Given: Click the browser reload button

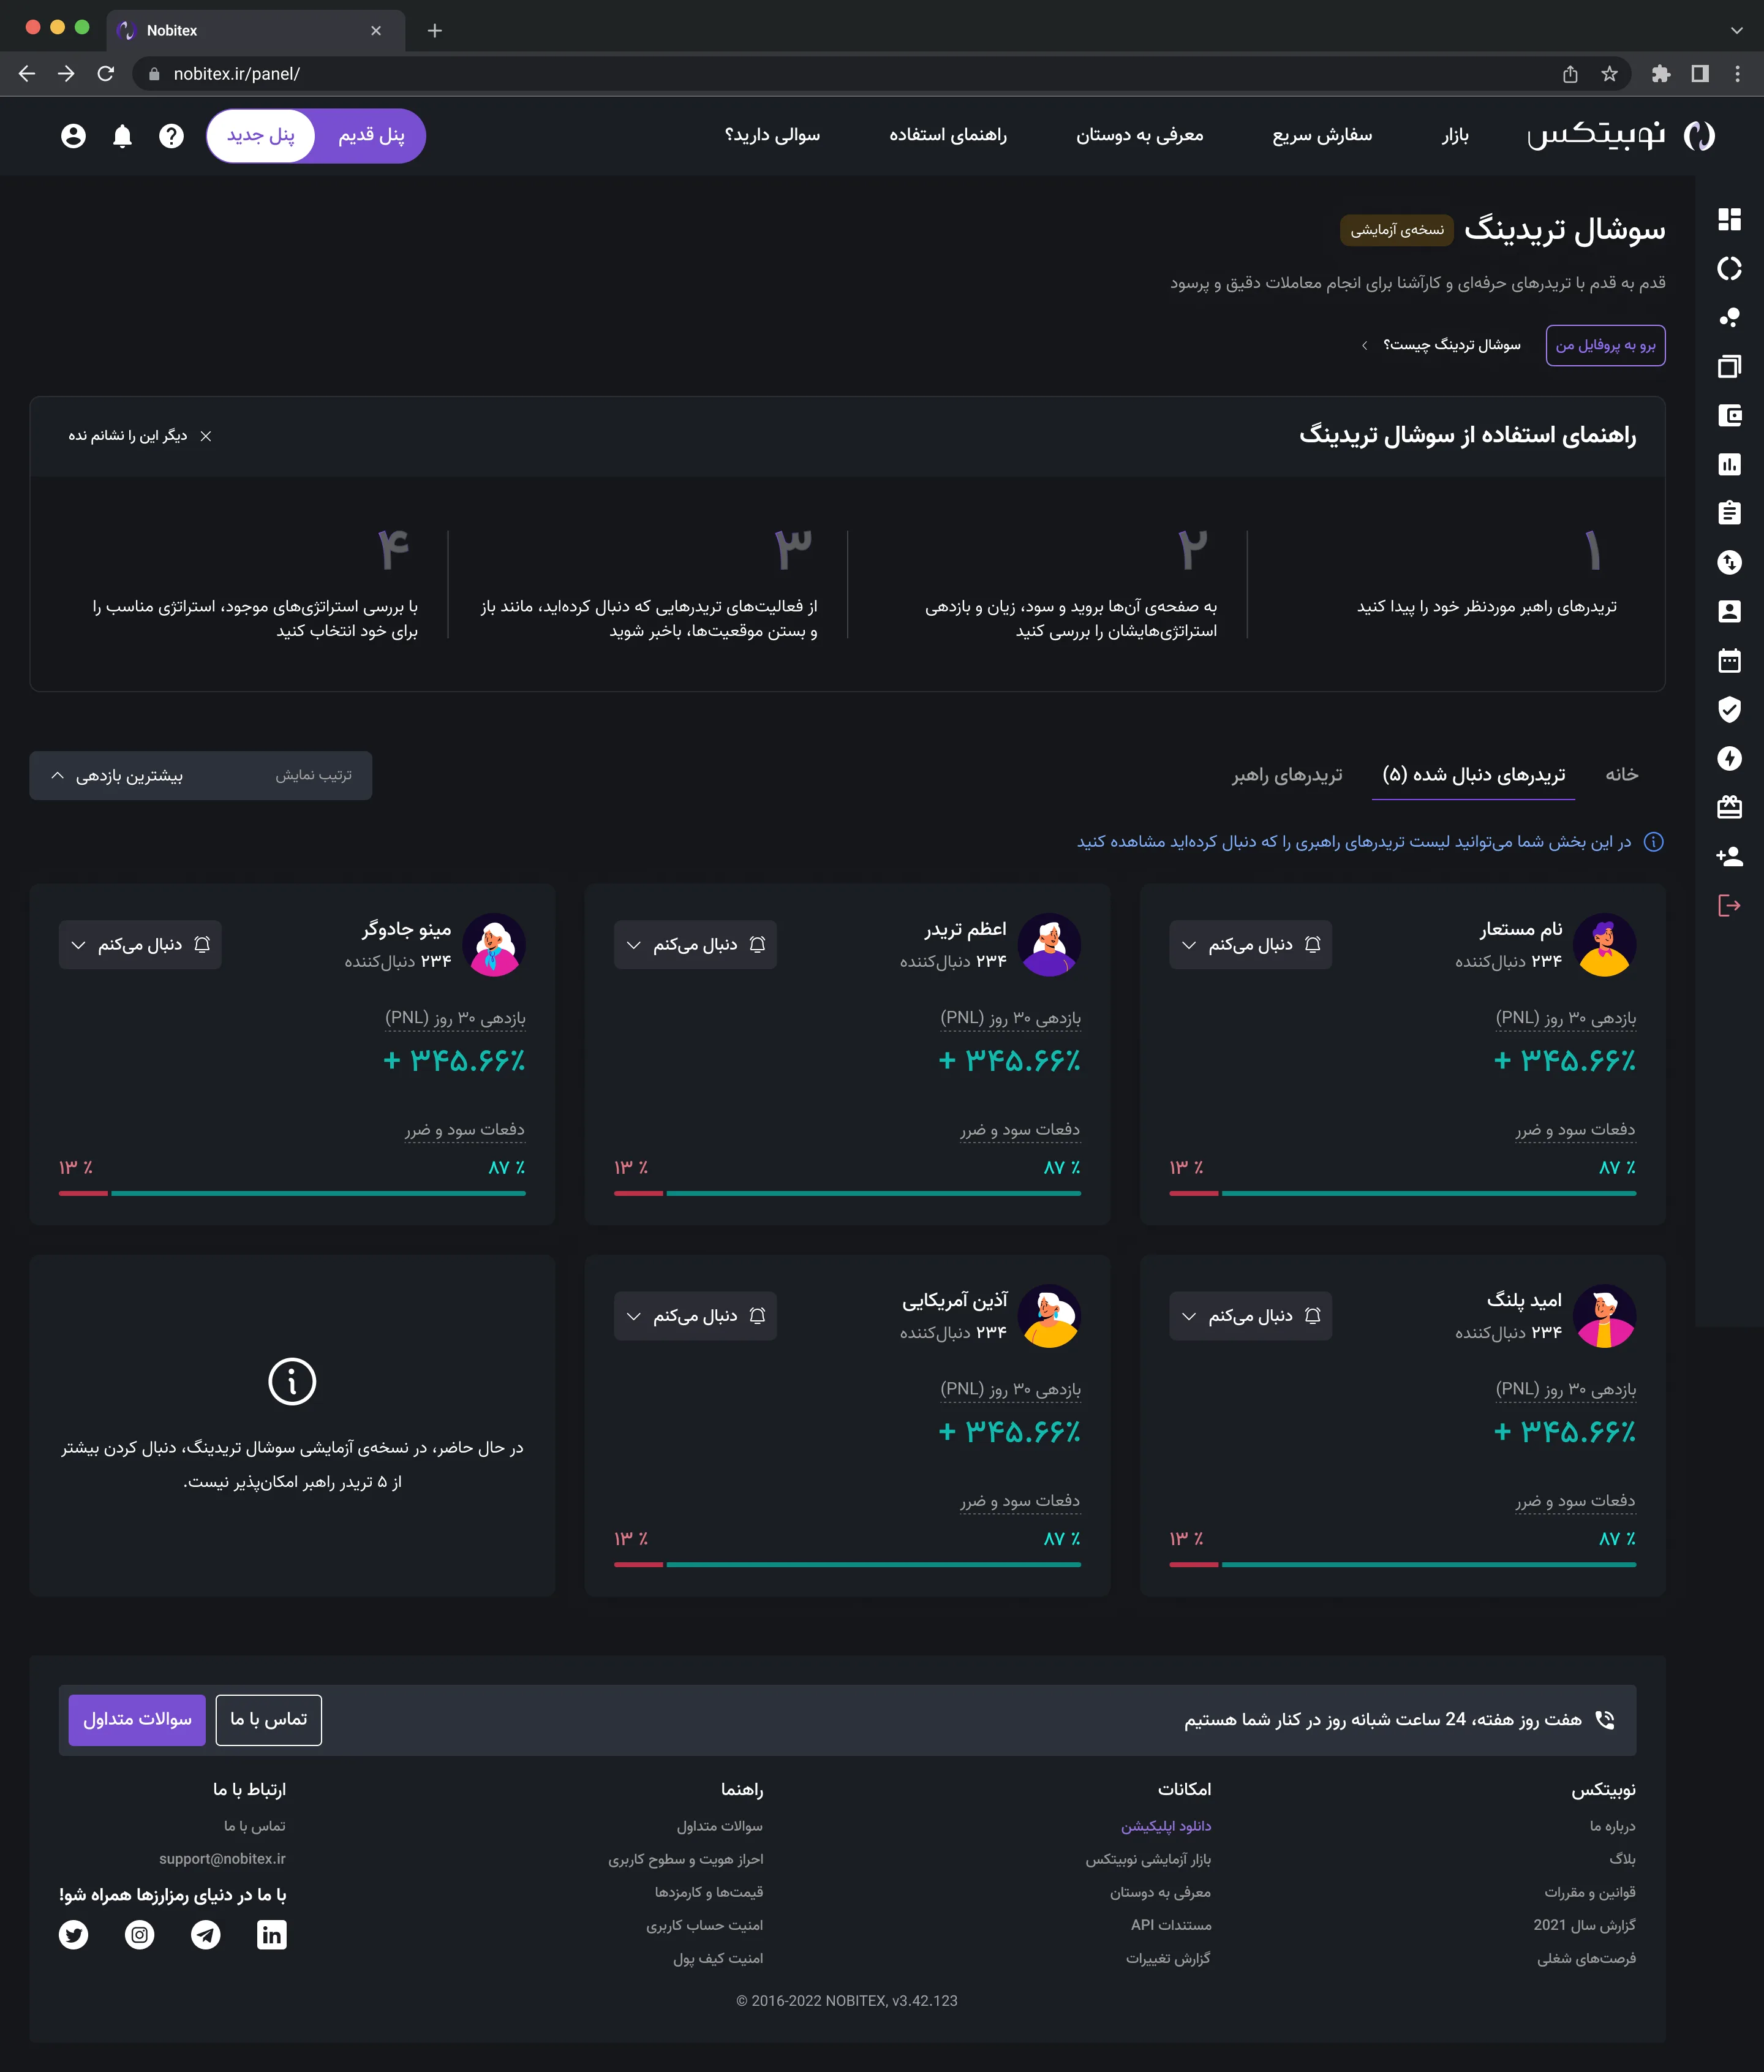Looking at the screenshot, I should click(106, 74).
